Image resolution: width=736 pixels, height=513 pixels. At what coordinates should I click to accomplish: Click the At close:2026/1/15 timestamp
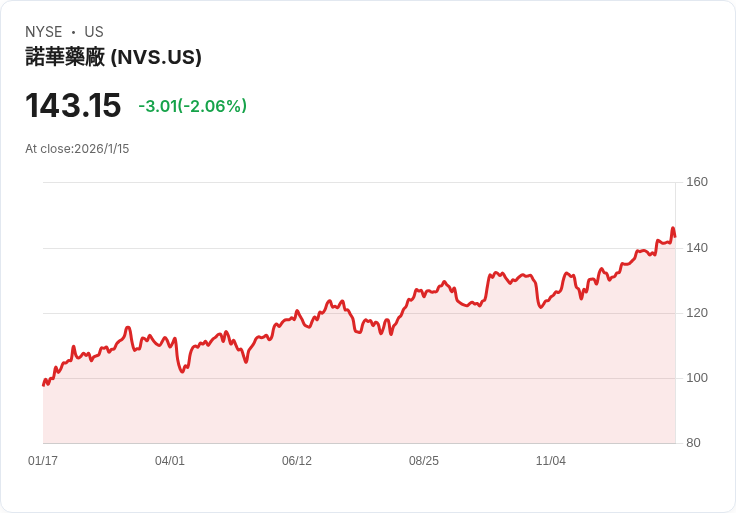point(77,149)
